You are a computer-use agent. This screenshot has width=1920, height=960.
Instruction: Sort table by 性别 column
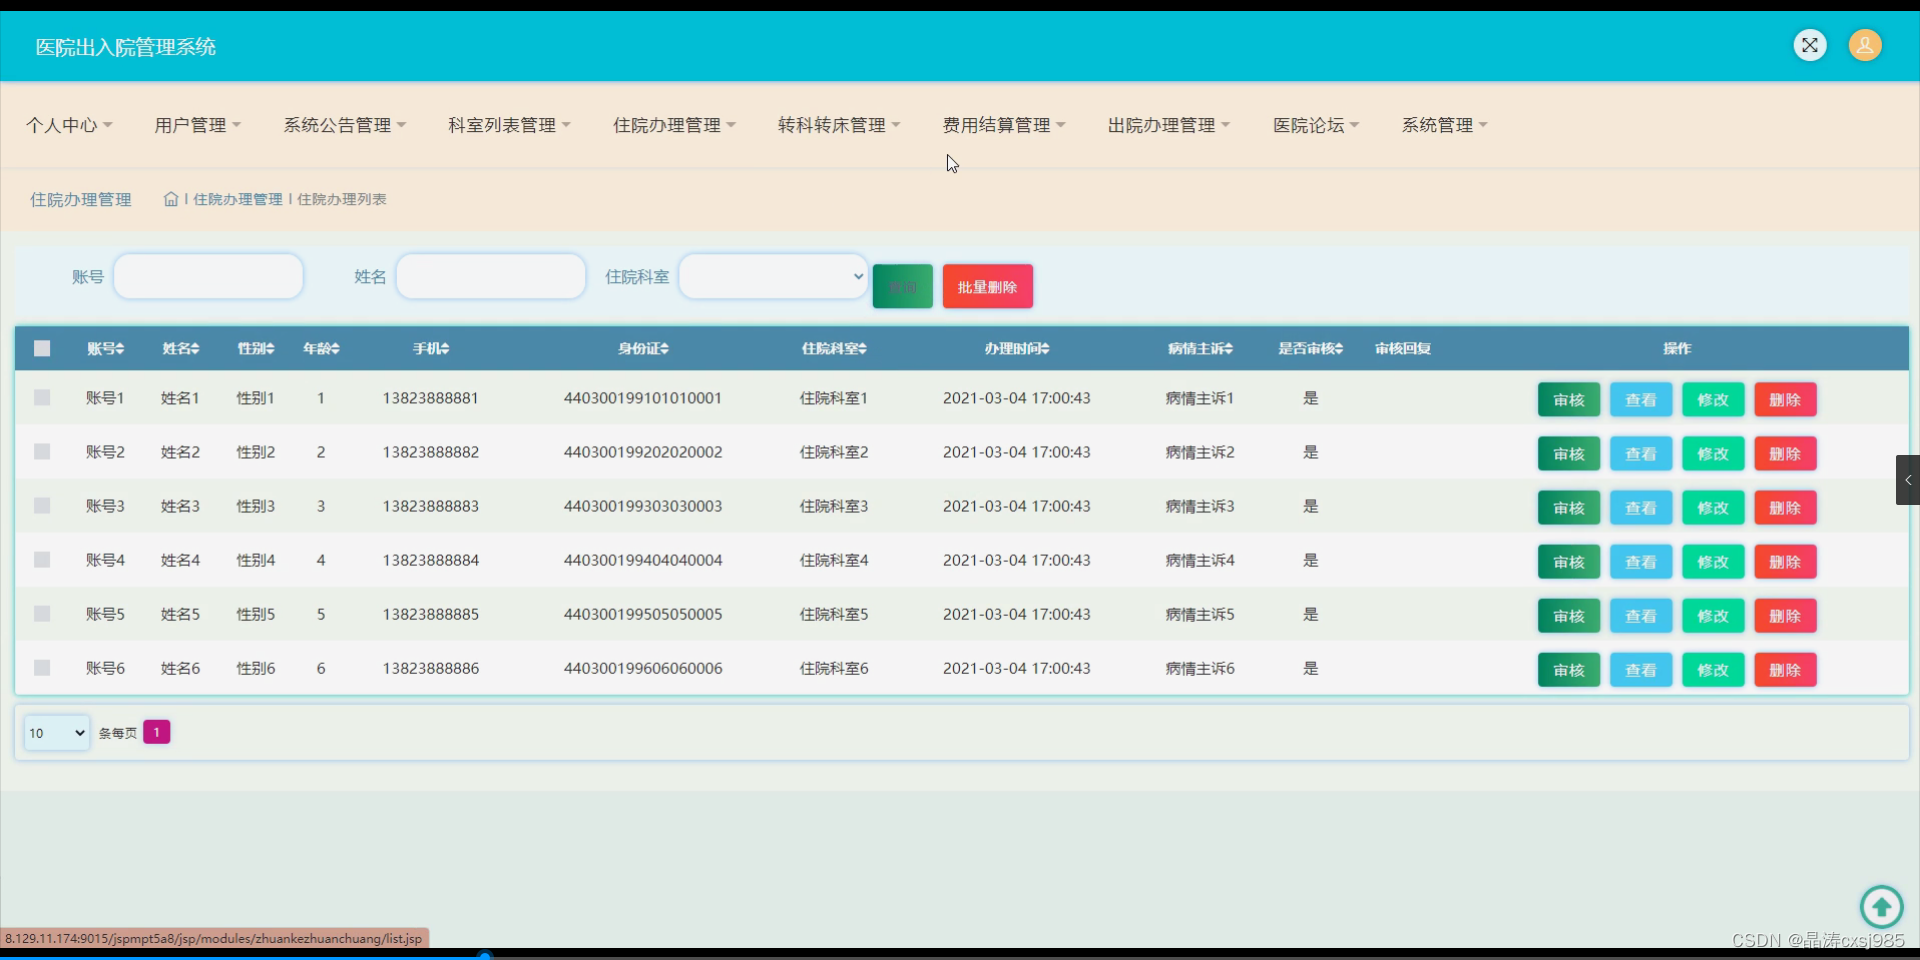click(x=256, y=348)
